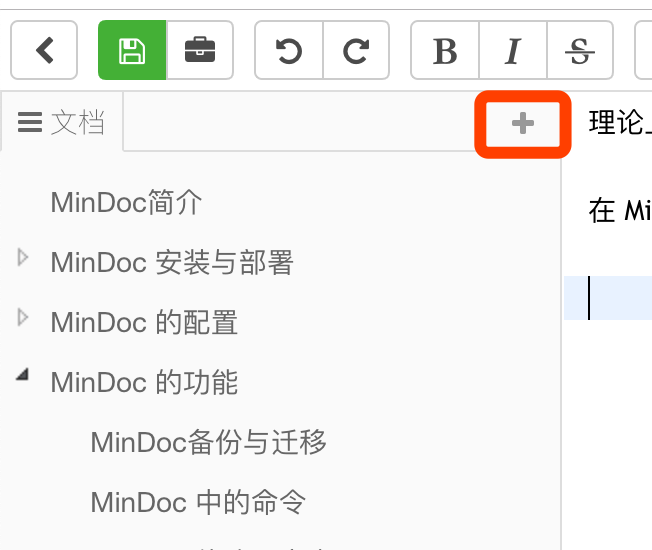
Task: Toggle bold formatting
Action: pos(445,50)
